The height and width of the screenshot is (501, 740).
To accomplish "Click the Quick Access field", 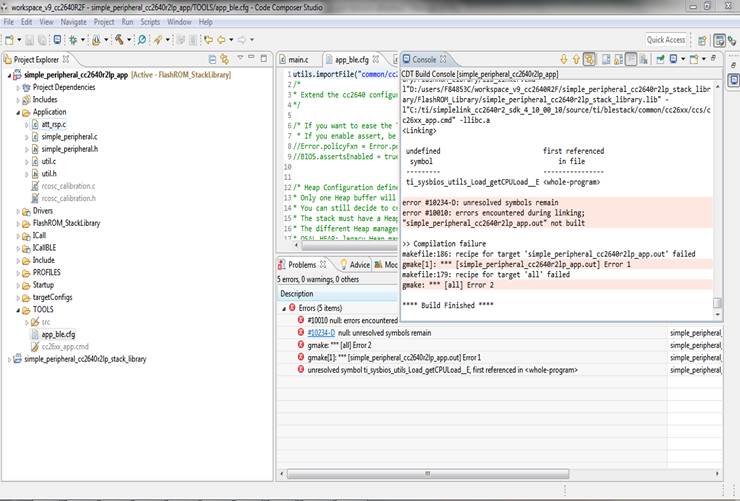I will click(x=666, y=40).
